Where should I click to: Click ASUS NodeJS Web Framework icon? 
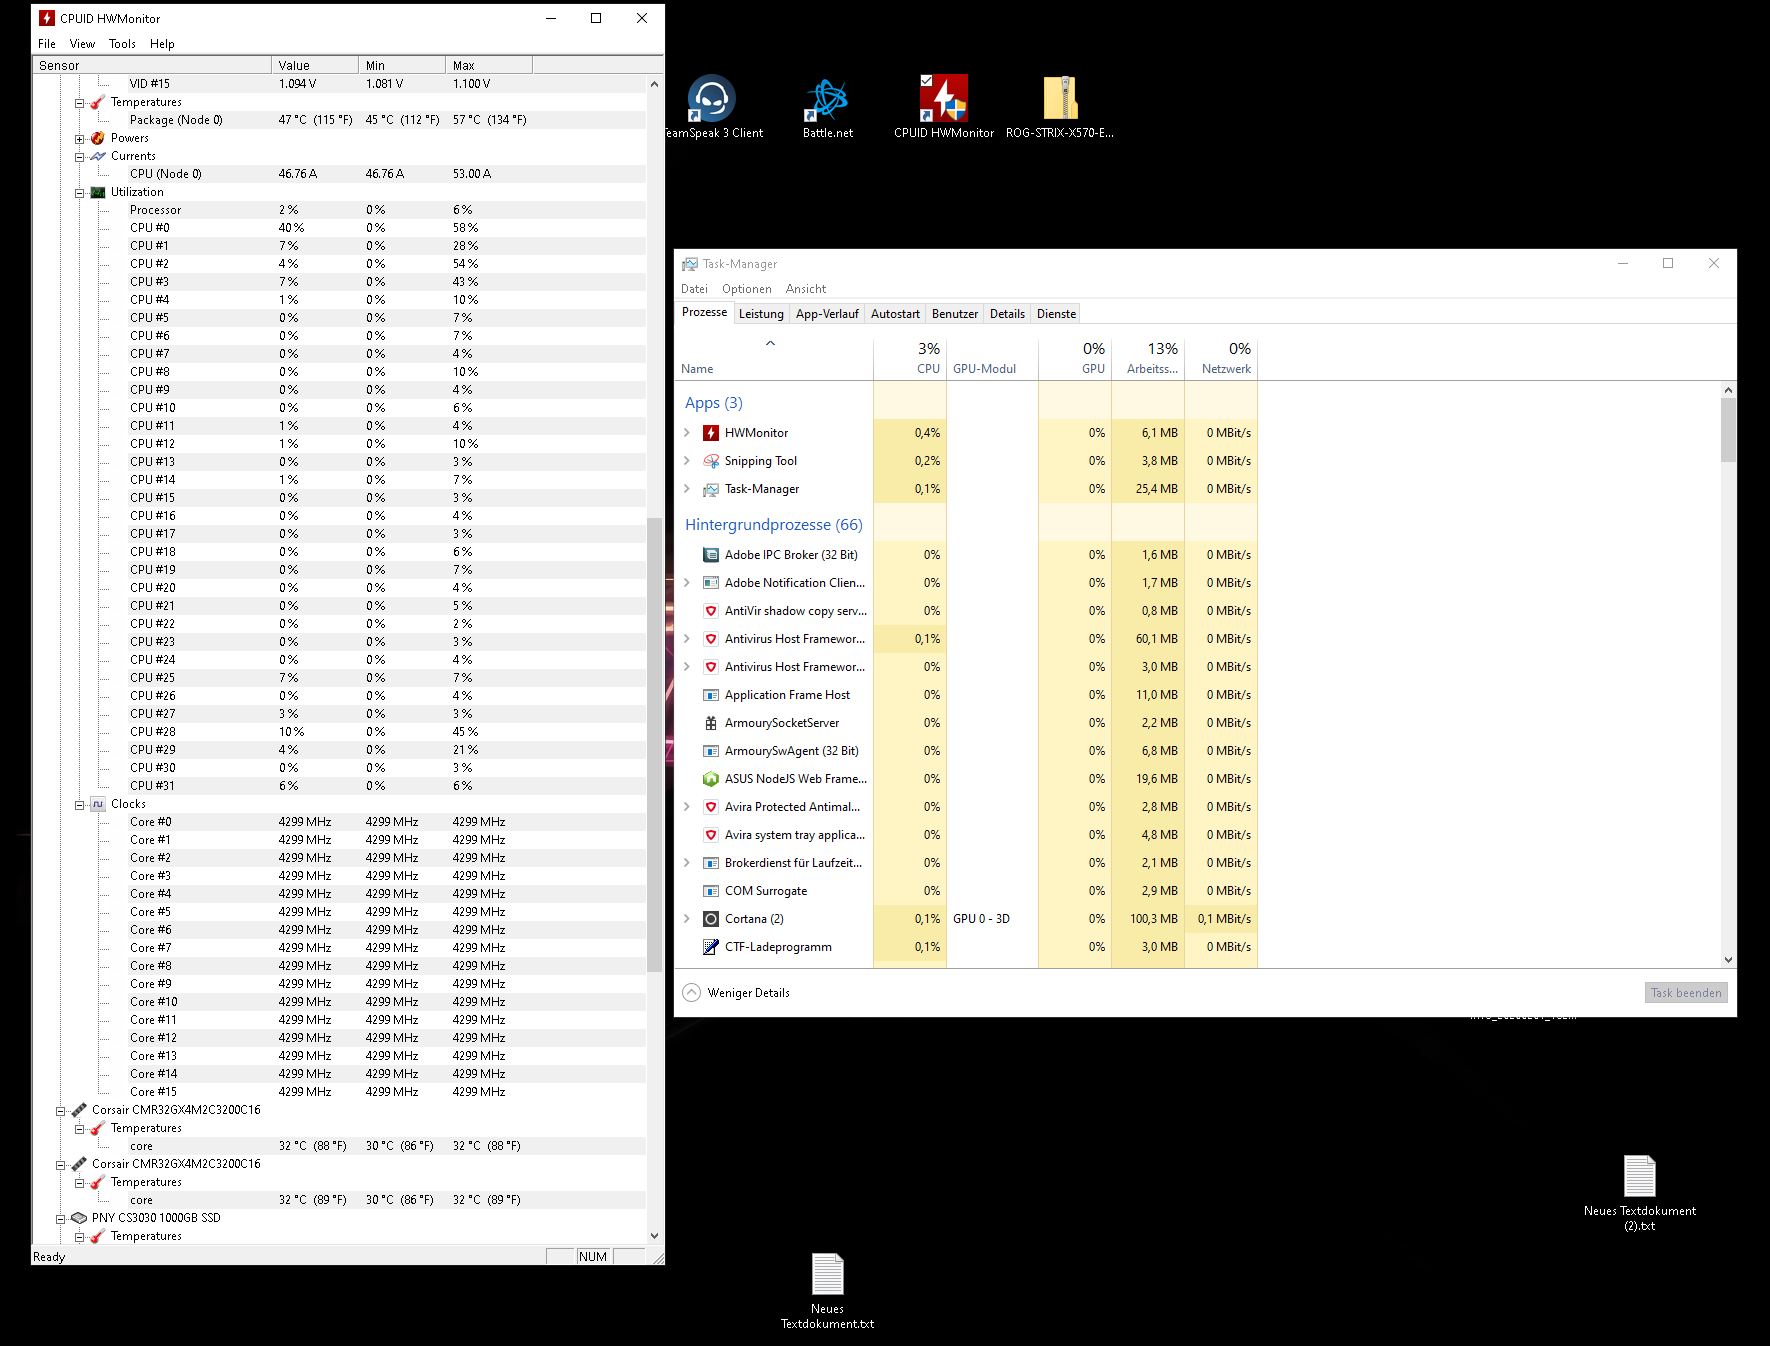(x=711, y=779)
